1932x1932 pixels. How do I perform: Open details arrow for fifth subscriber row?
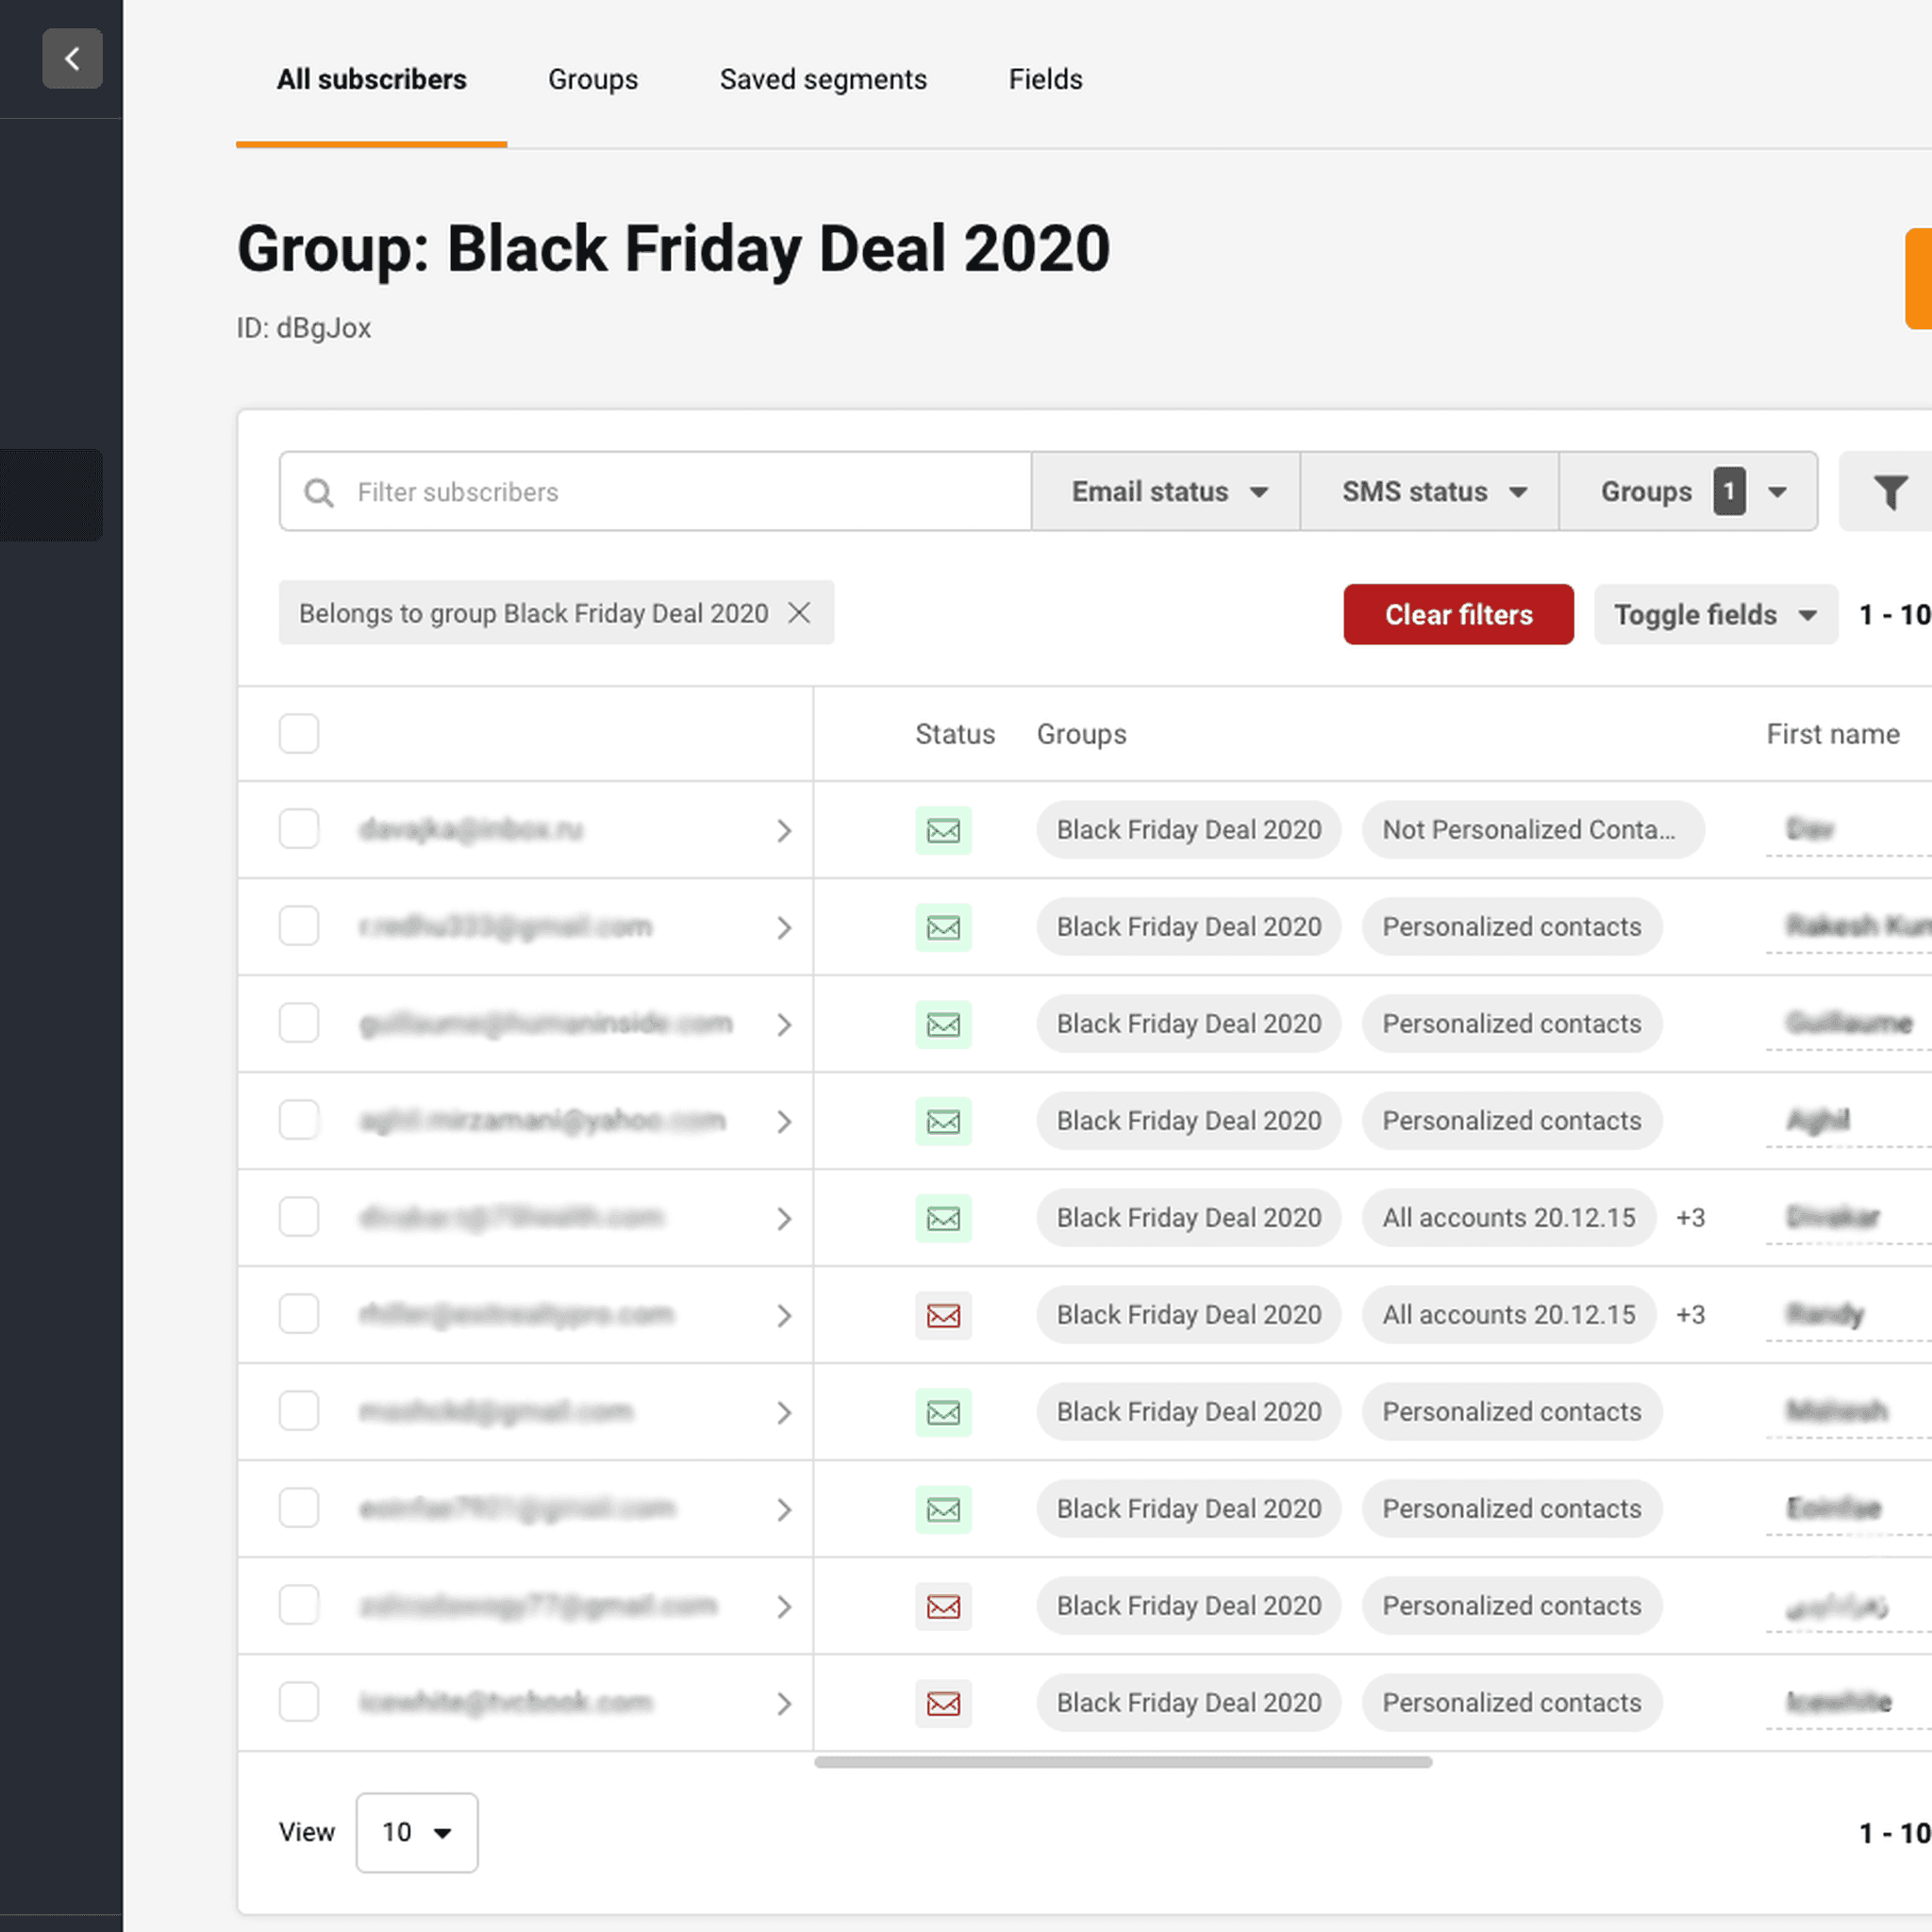click(x=784, y=1219)
